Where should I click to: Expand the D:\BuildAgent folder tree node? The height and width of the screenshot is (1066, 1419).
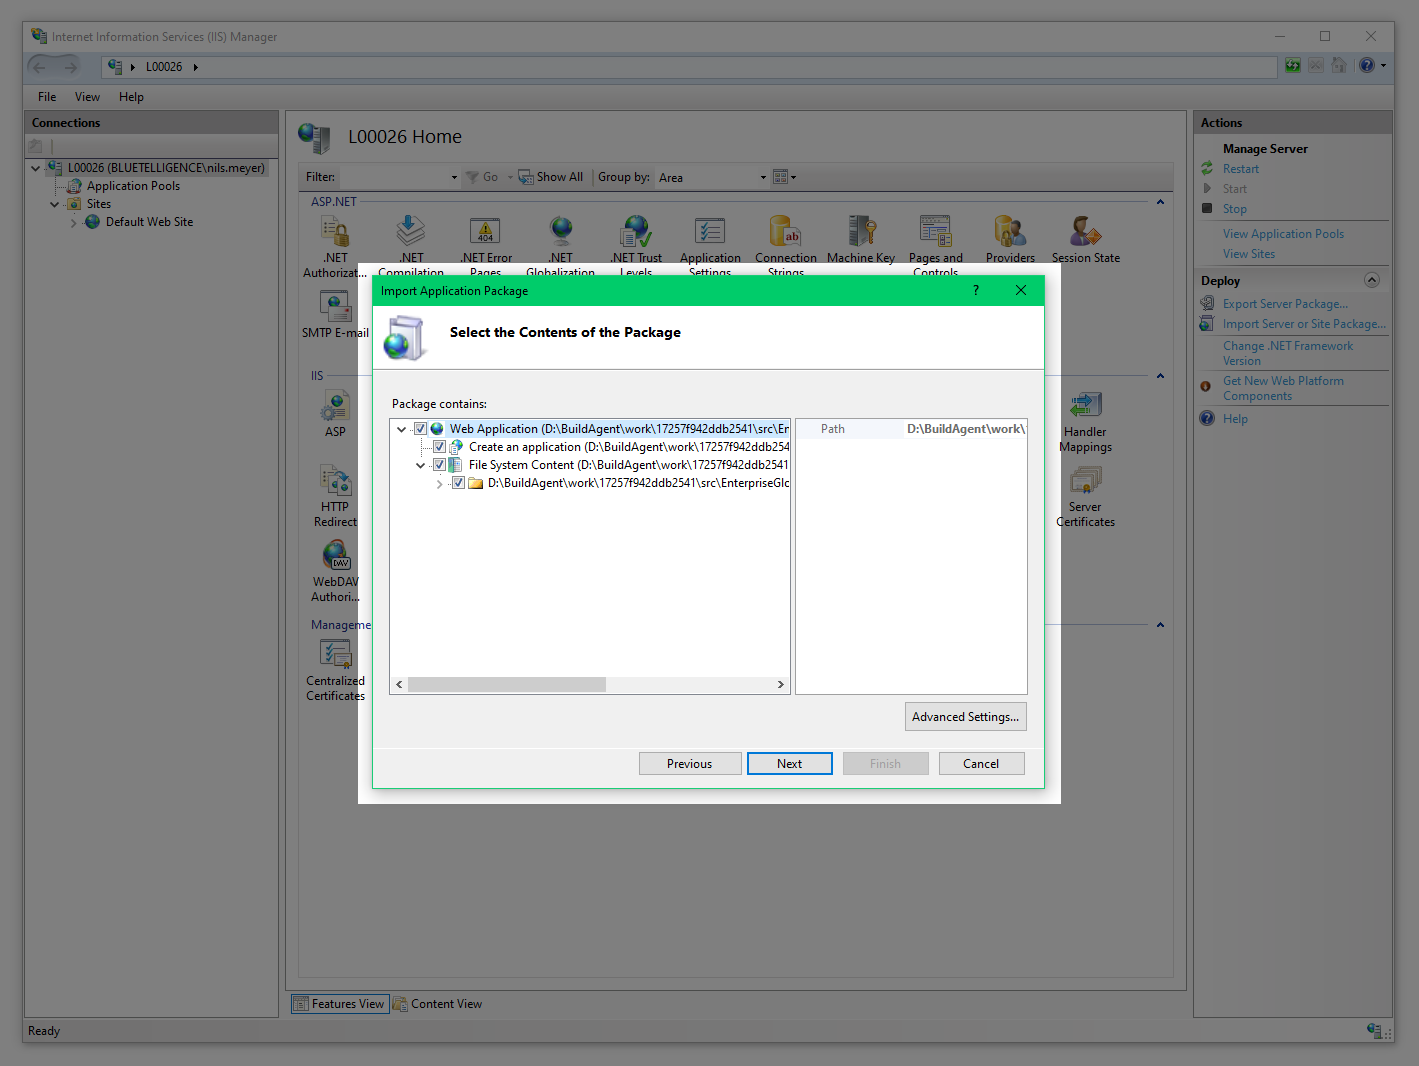tap(439, 484)
